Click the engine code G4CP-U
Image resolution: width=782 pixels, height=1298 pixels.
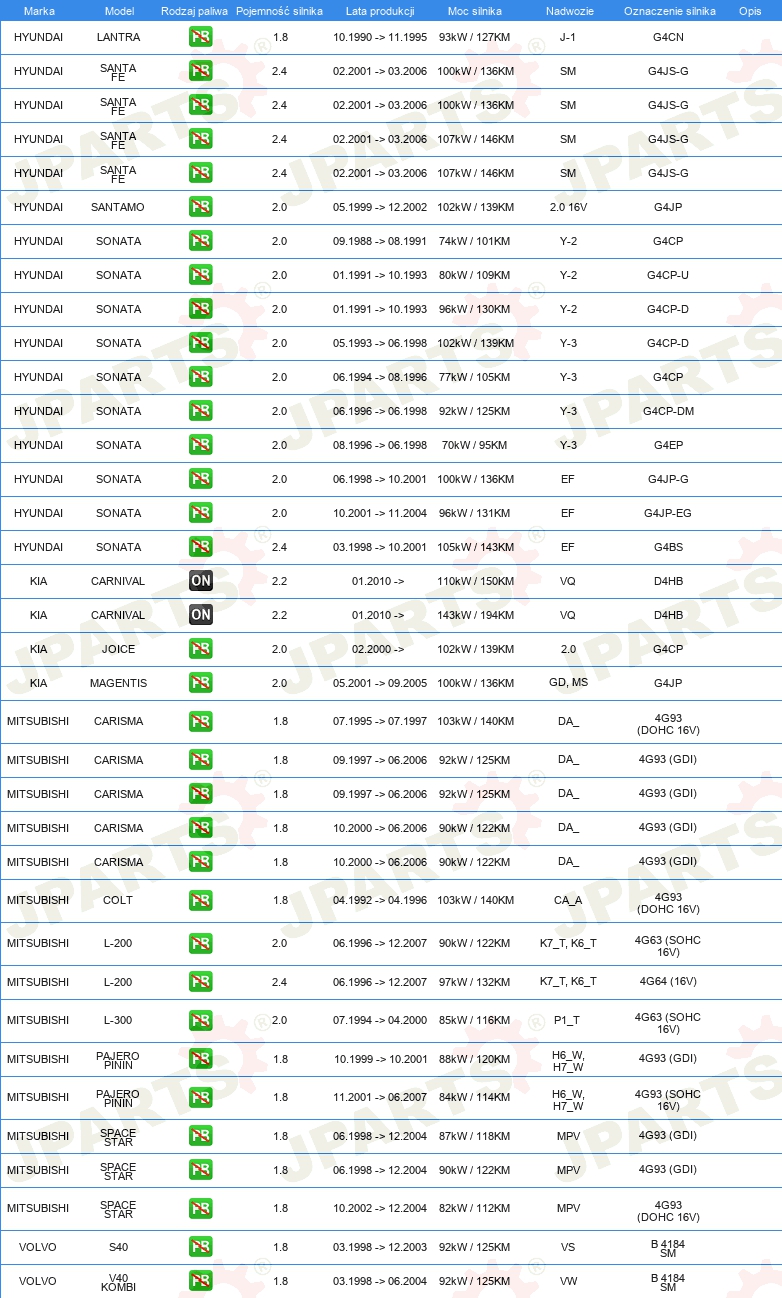(x=668, y=275)
